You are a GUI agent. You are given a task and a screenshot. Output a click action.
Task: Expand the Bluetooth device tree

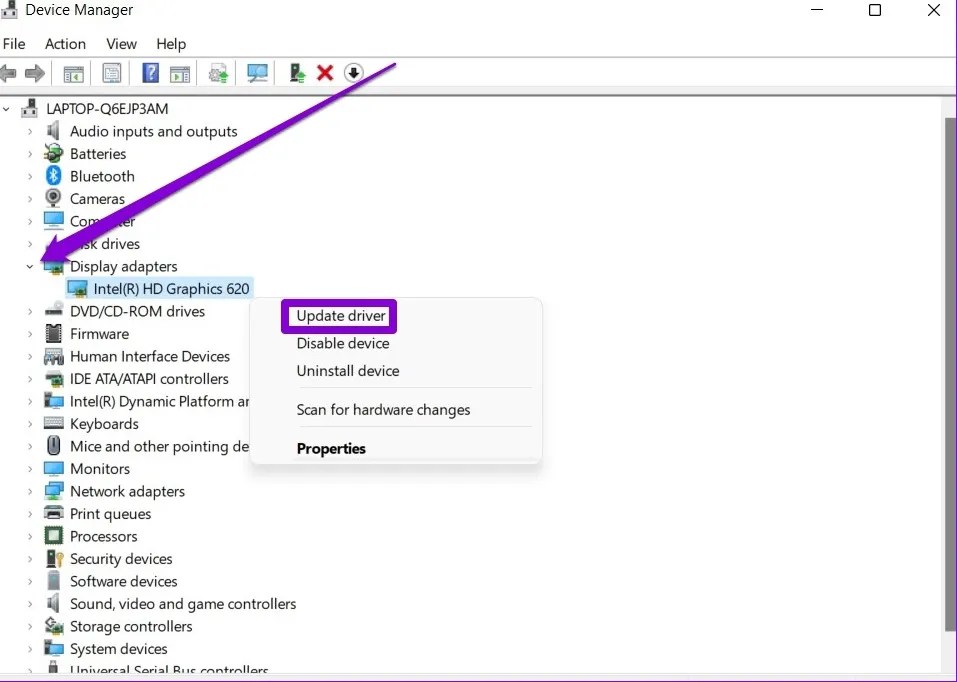click(30, 176)
